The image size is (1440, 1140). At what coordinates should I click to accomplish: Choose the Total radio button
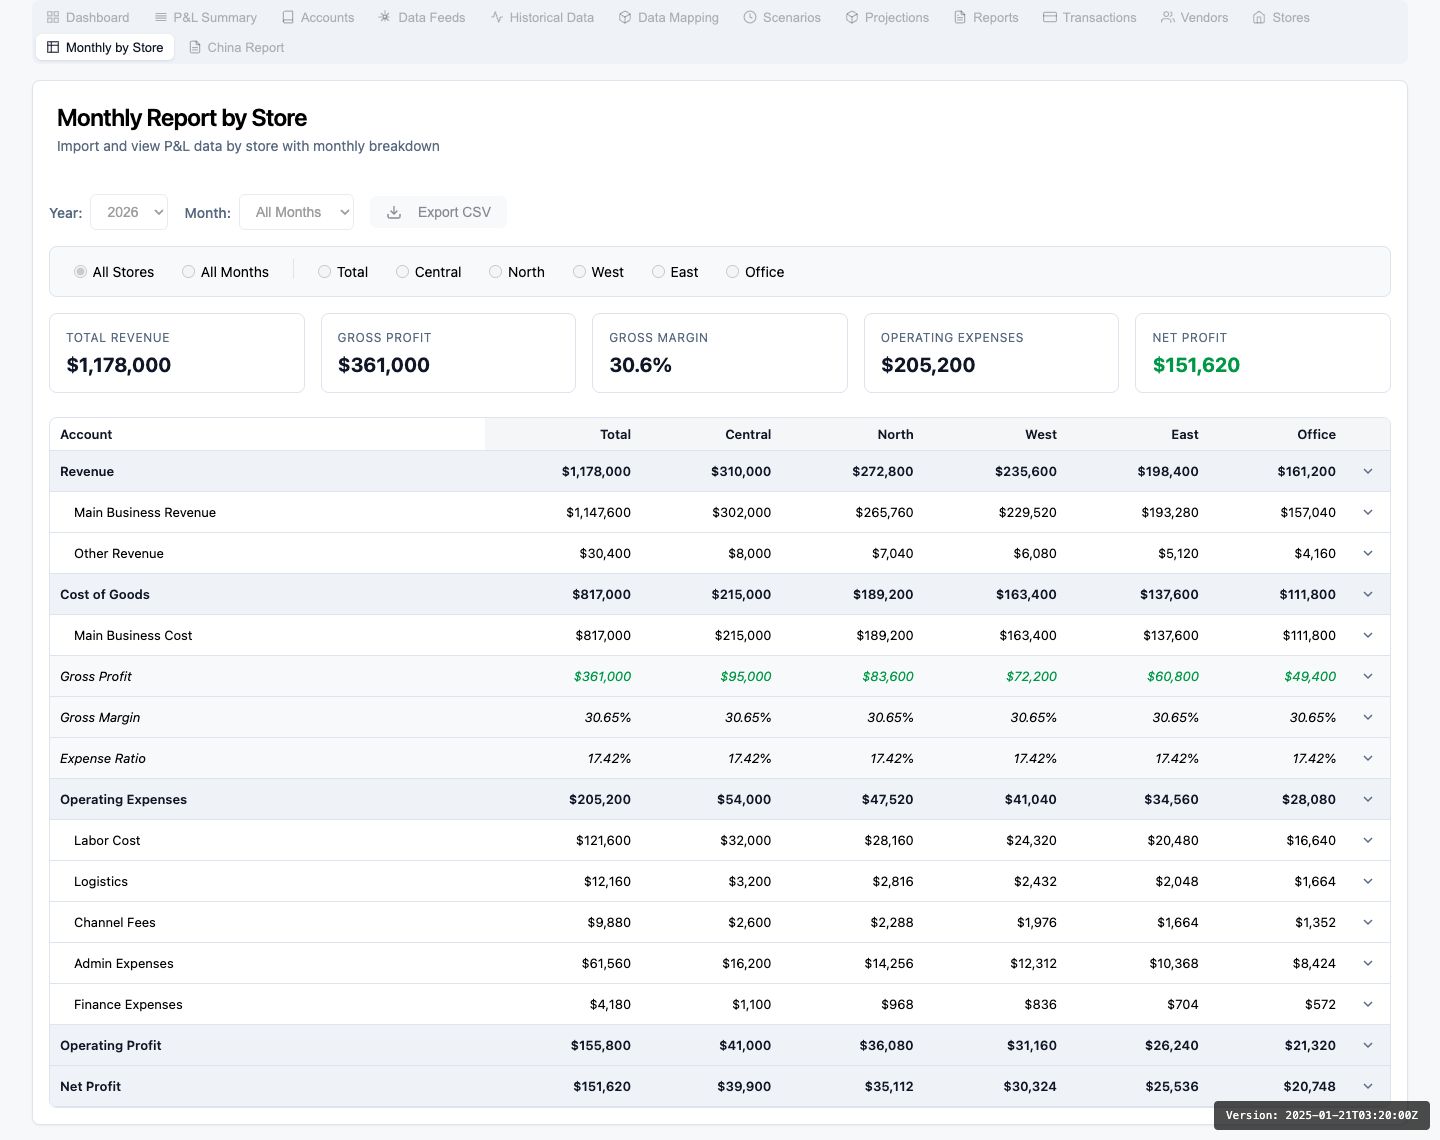[324, 272]
